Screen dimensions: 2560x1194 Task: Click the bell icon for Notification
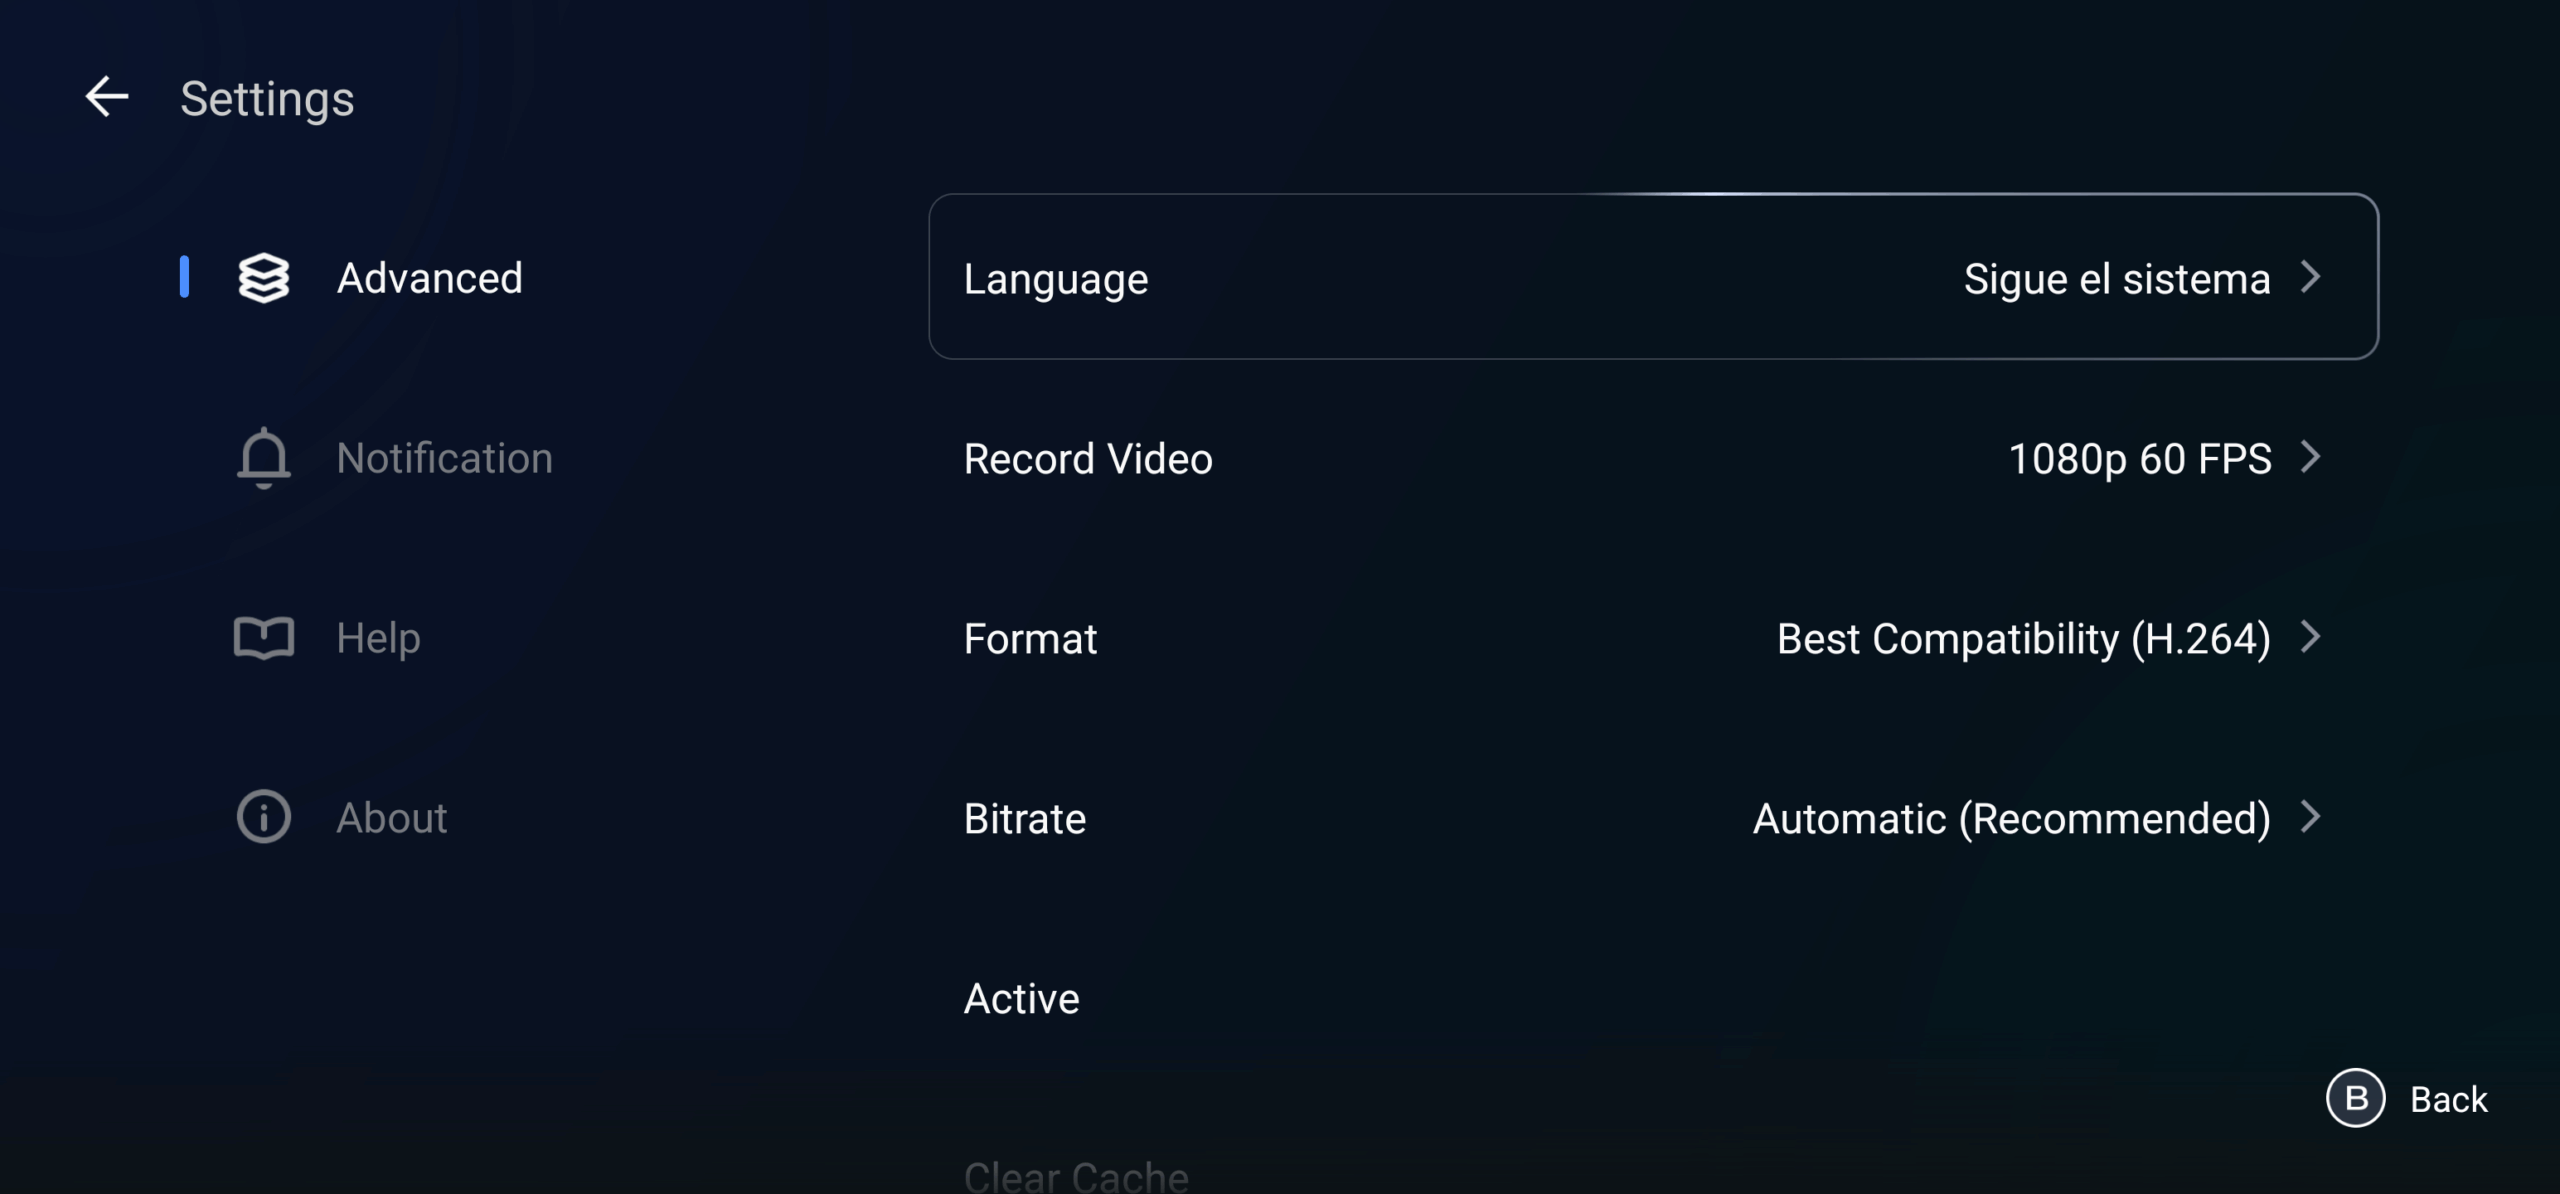click(x=264, y=458)
